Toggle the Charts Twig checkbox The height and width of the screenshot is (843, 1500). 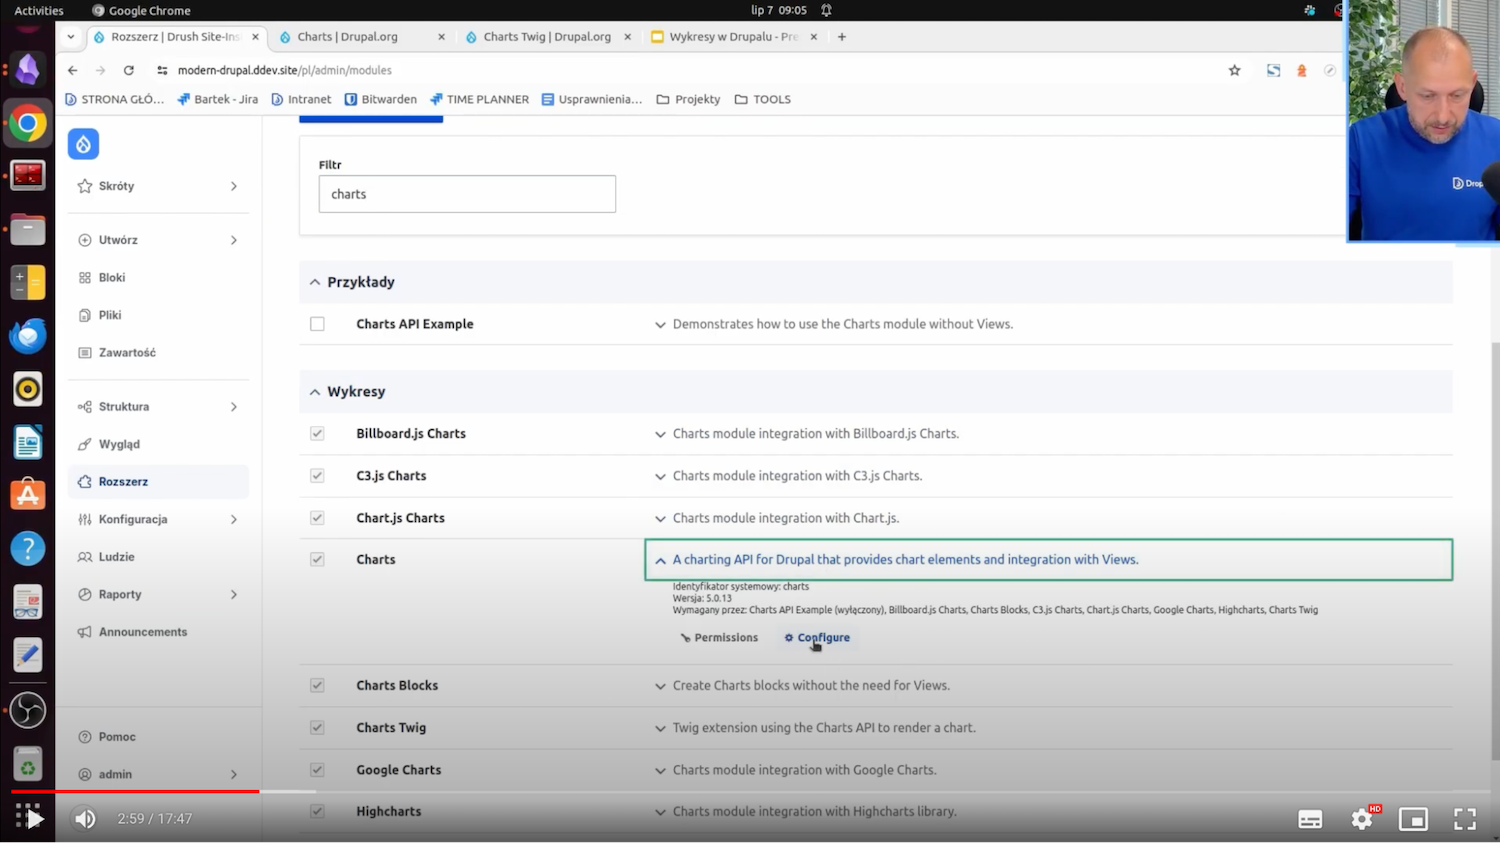317,728
